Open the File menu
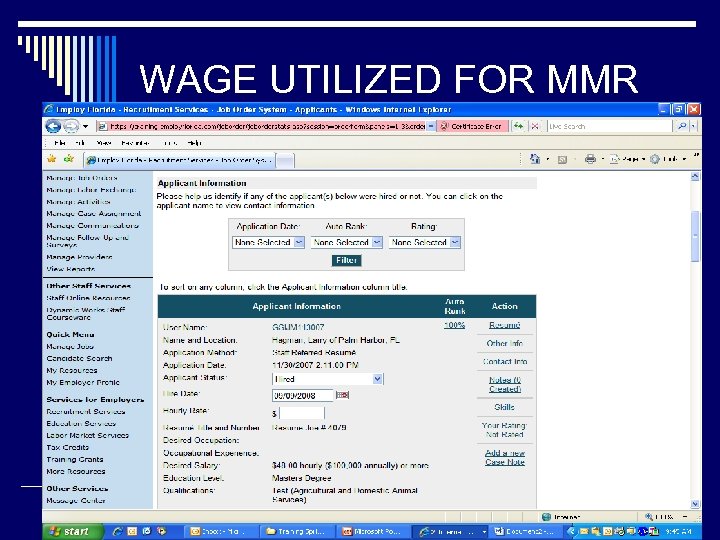This screenshot has width=720, height=540. (60, 143)
